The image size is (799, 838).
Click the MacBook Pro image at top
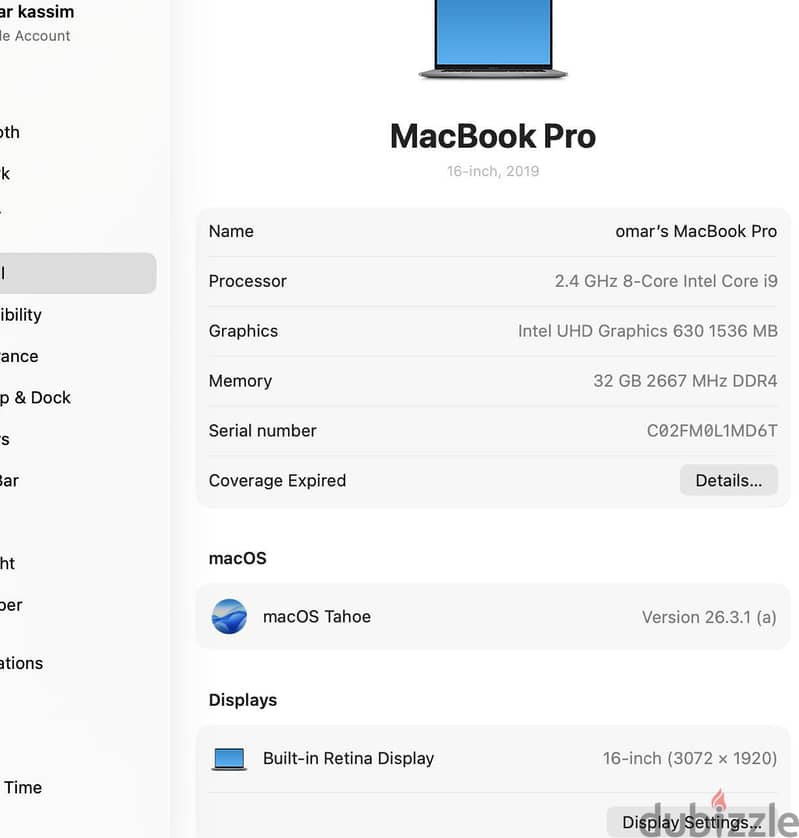click(493, 40)
